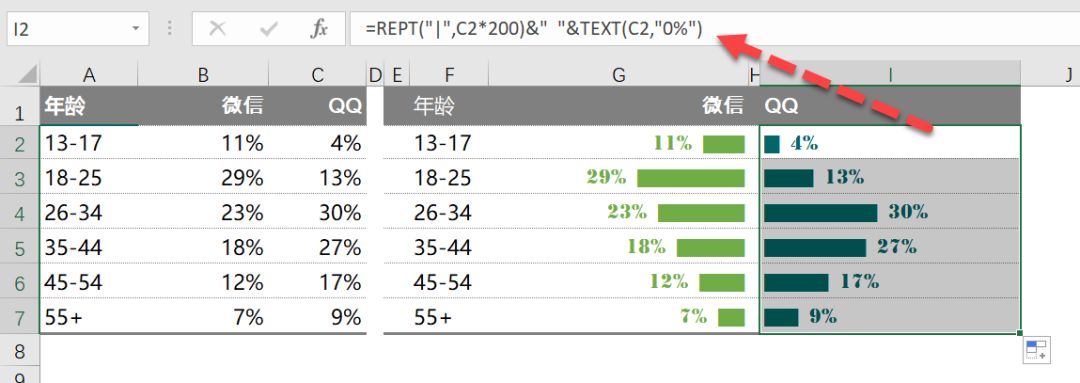Click the Cancel (X) formula bar icon
1080x383 pixels.
point(218,30)
